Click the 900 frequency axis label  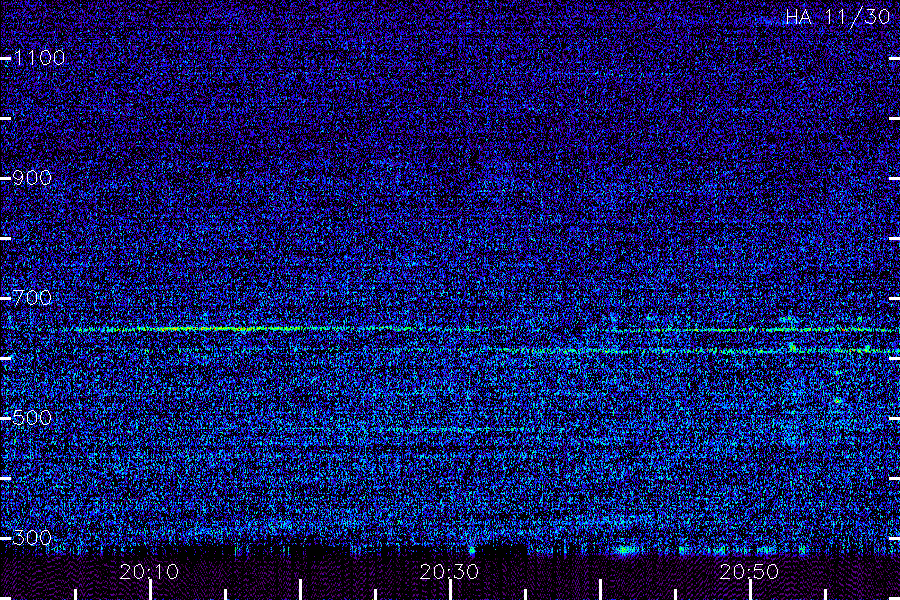click(x=33, y=178)
